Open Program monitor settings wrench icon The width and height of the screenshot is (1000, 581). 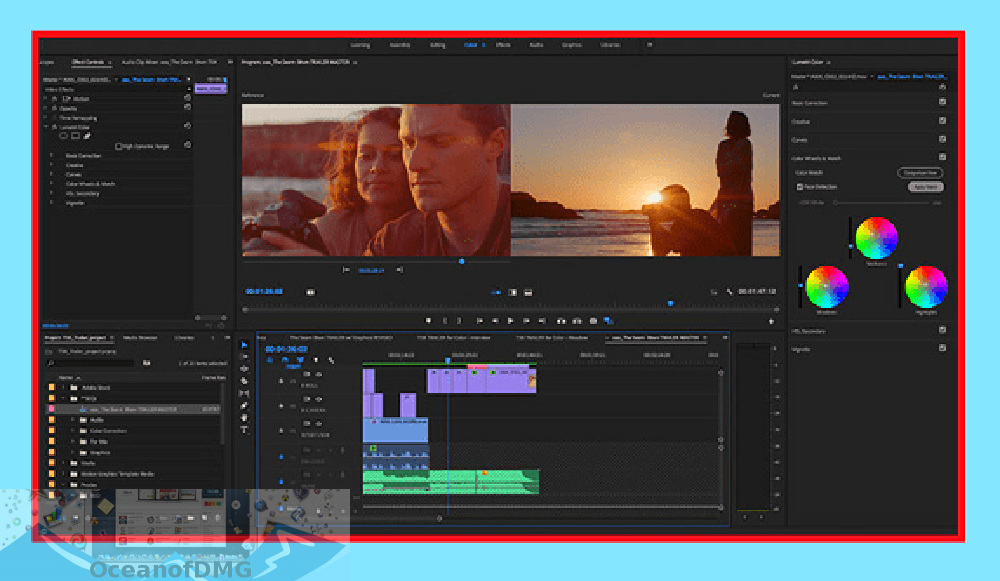(730, 291)
